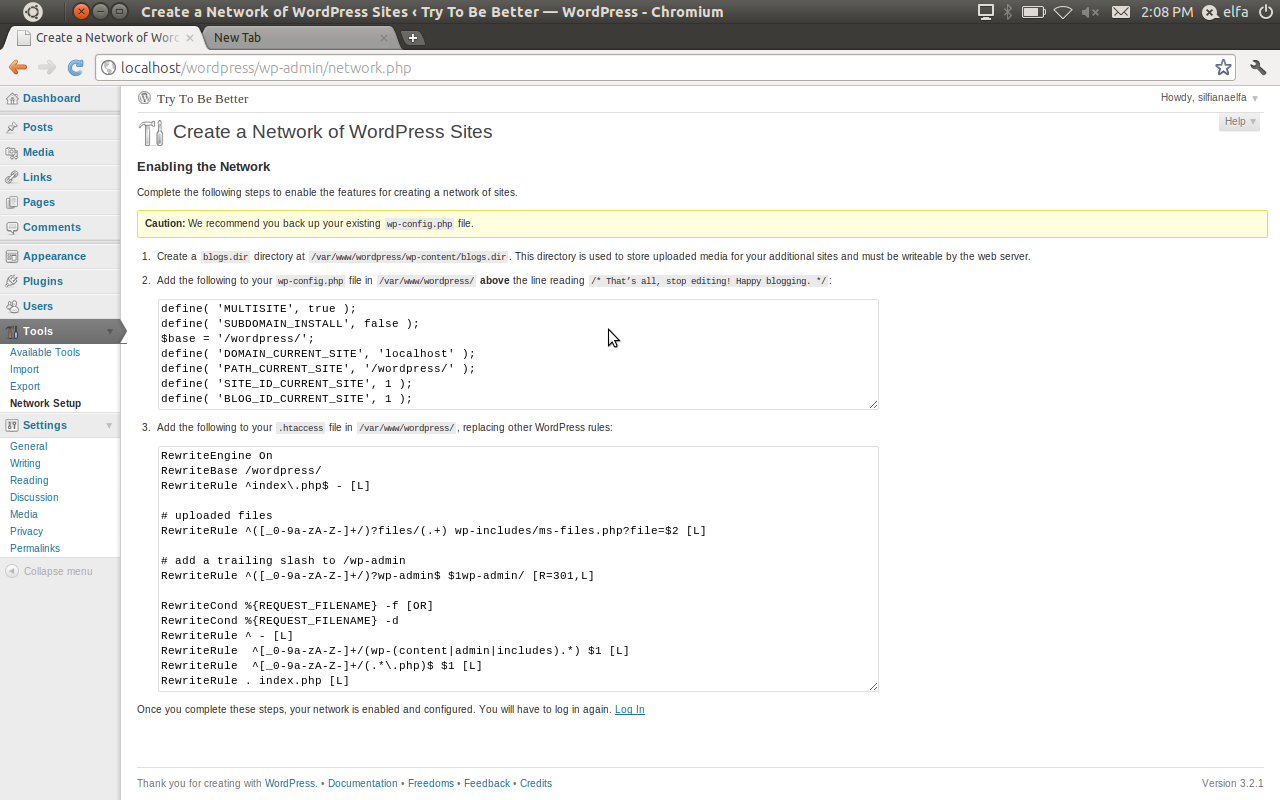1280x800 pixels.
Task: Click the Media sidebar icon
Action: (x=12, y=153)
